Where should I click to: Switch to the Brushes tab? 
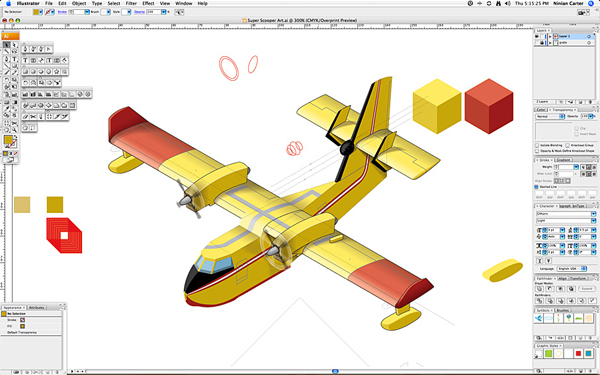(x=562, y=311)
